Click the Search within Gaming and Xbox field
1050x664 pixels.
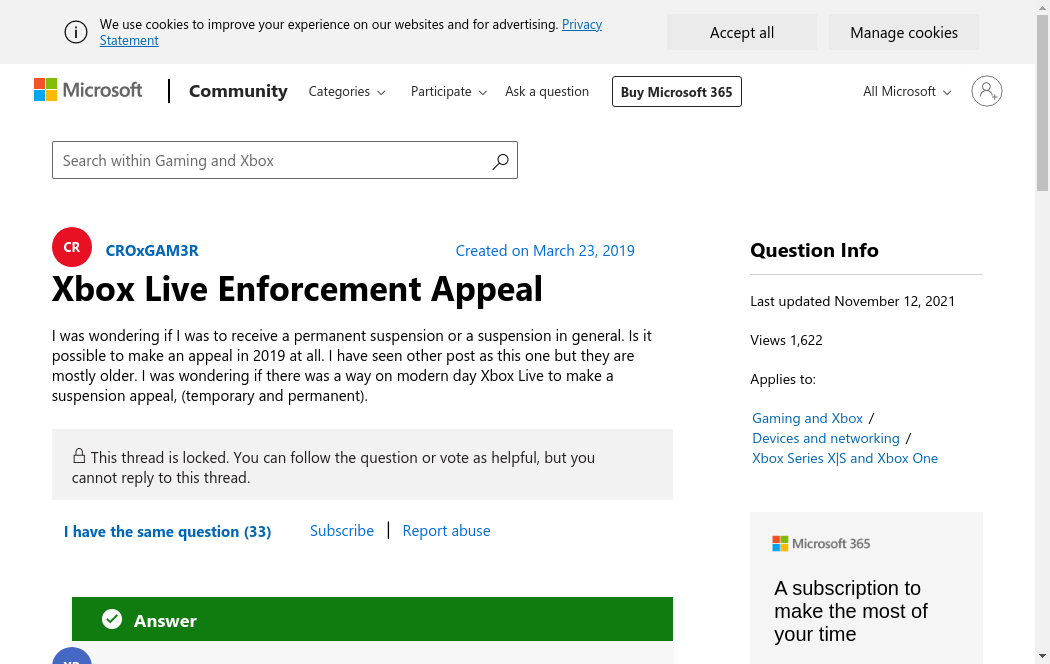[x=270, y=161]
